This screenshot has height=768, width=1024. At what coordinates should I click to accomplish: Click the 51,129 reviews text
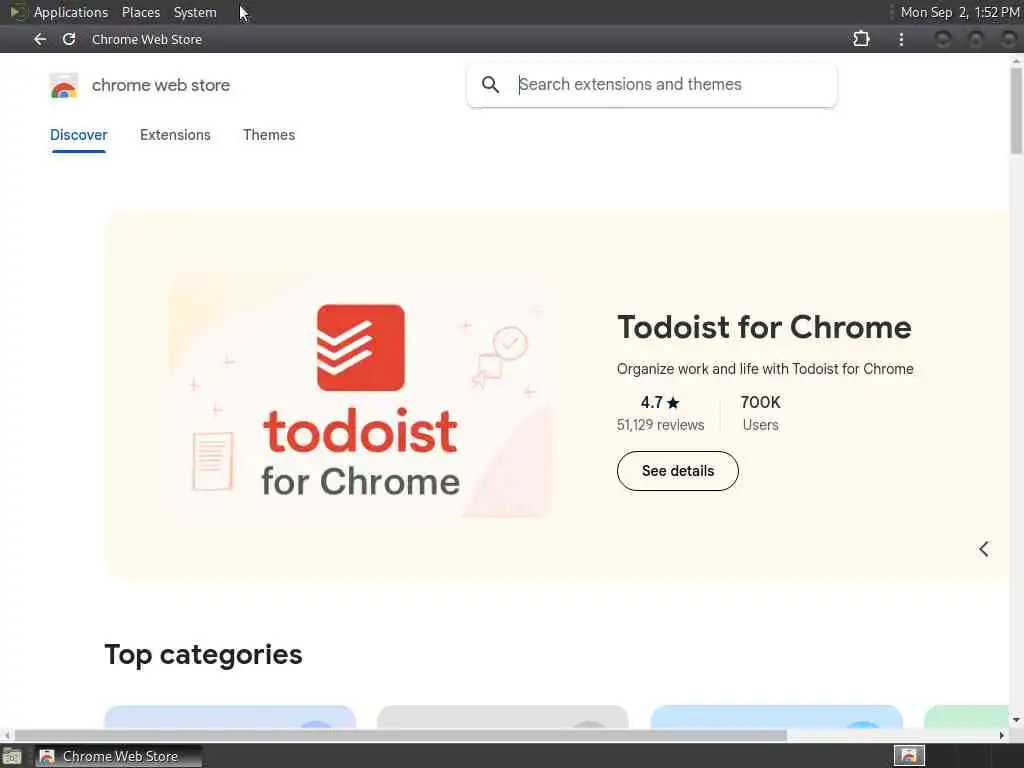click(x=660, y=425)
